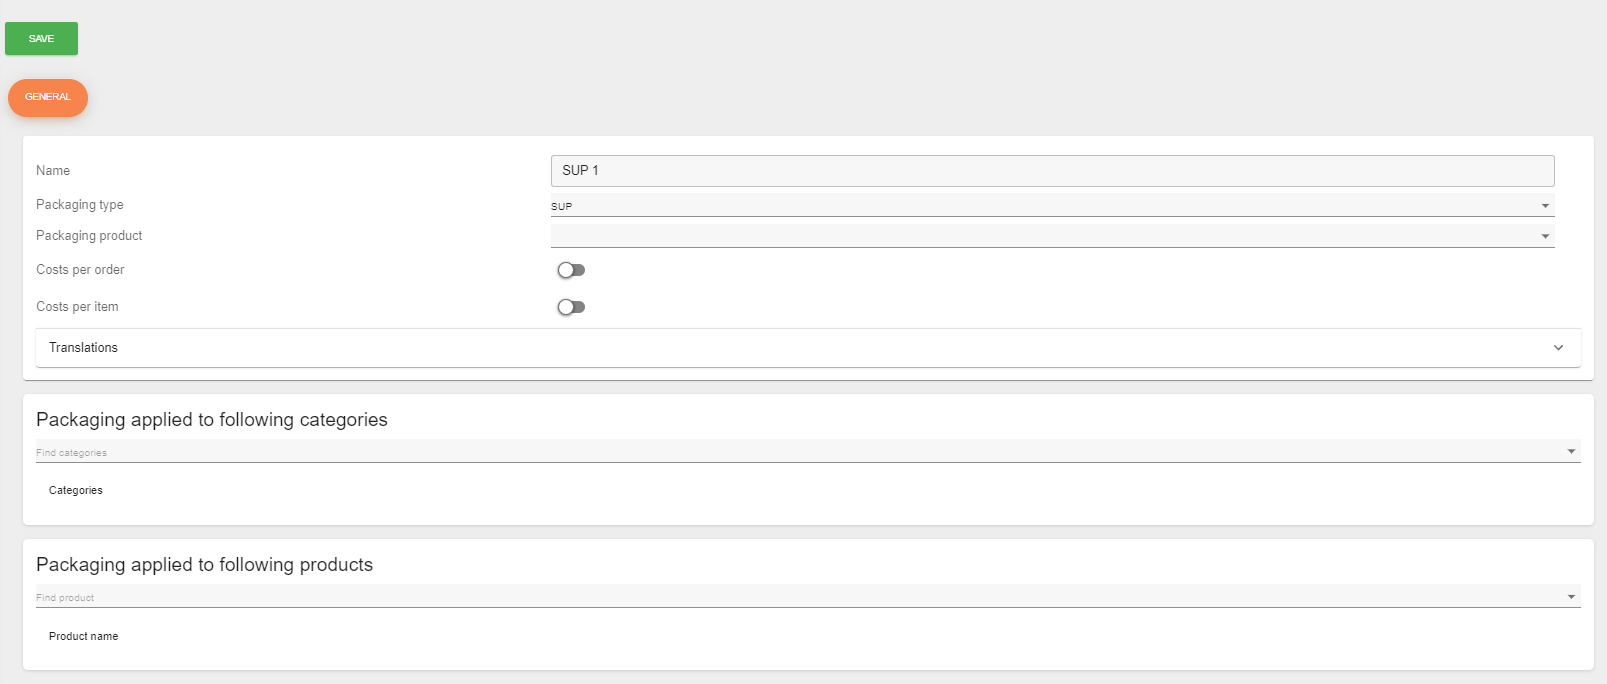Switch to the General tab
This screenshot has height=684, width=1607.
pyautogui.click(x=48, y=97)
